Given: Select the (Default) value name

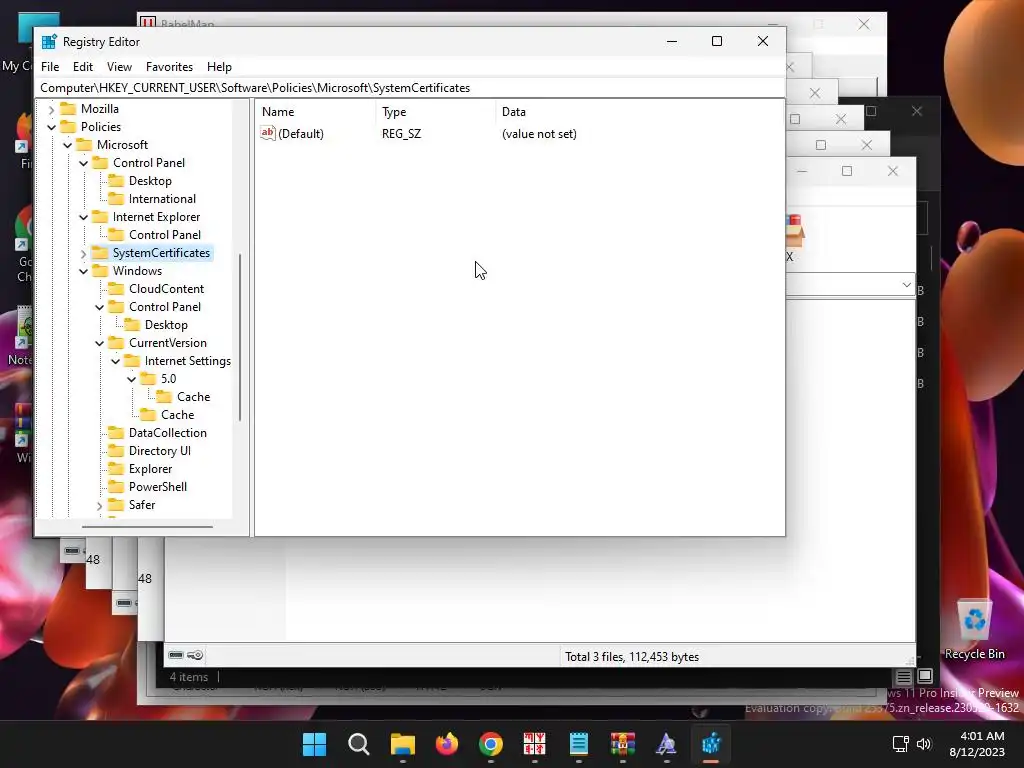Looking at the screenshot, I should [301, 134].
